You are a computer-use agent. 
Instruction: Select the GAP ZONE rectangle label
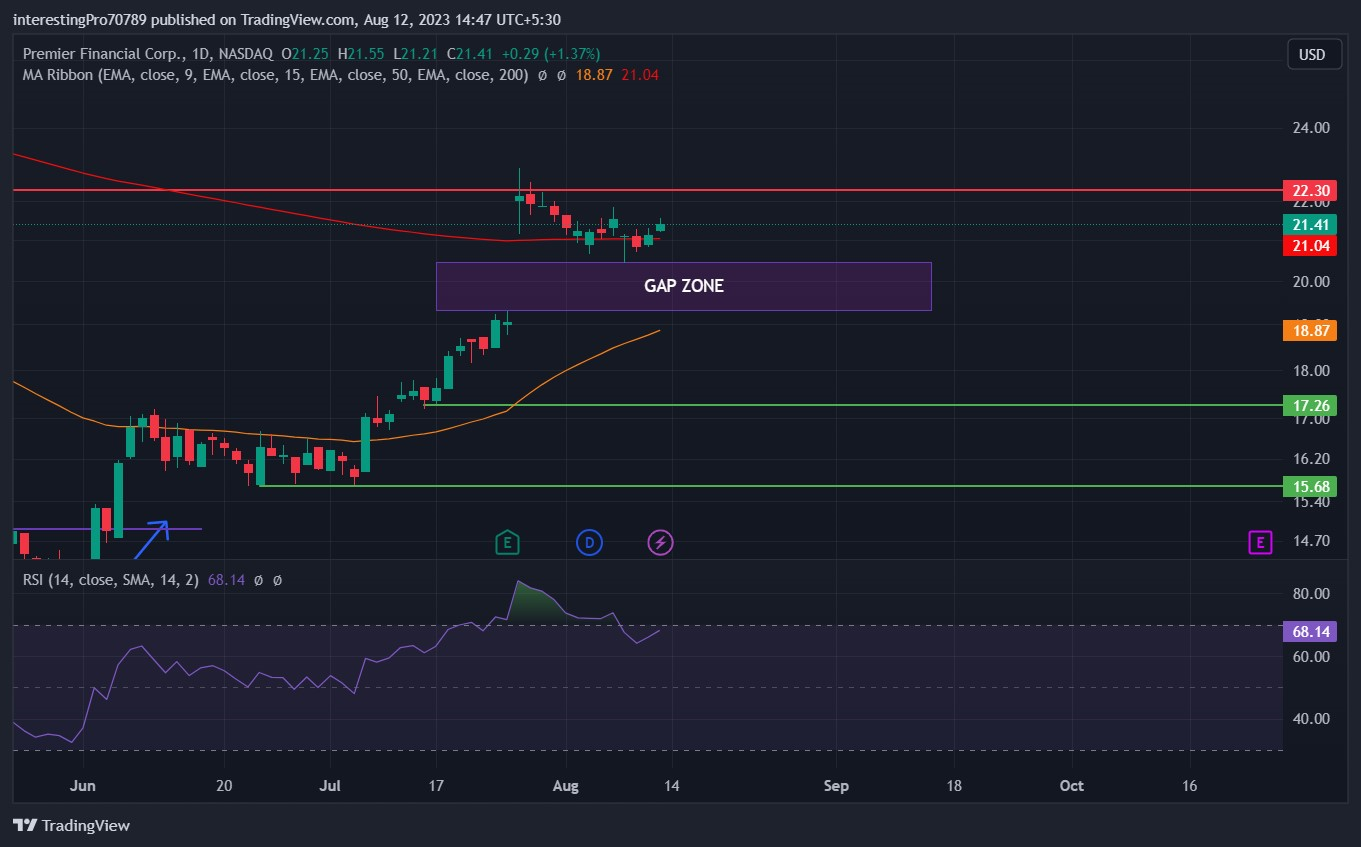[684, 286]
